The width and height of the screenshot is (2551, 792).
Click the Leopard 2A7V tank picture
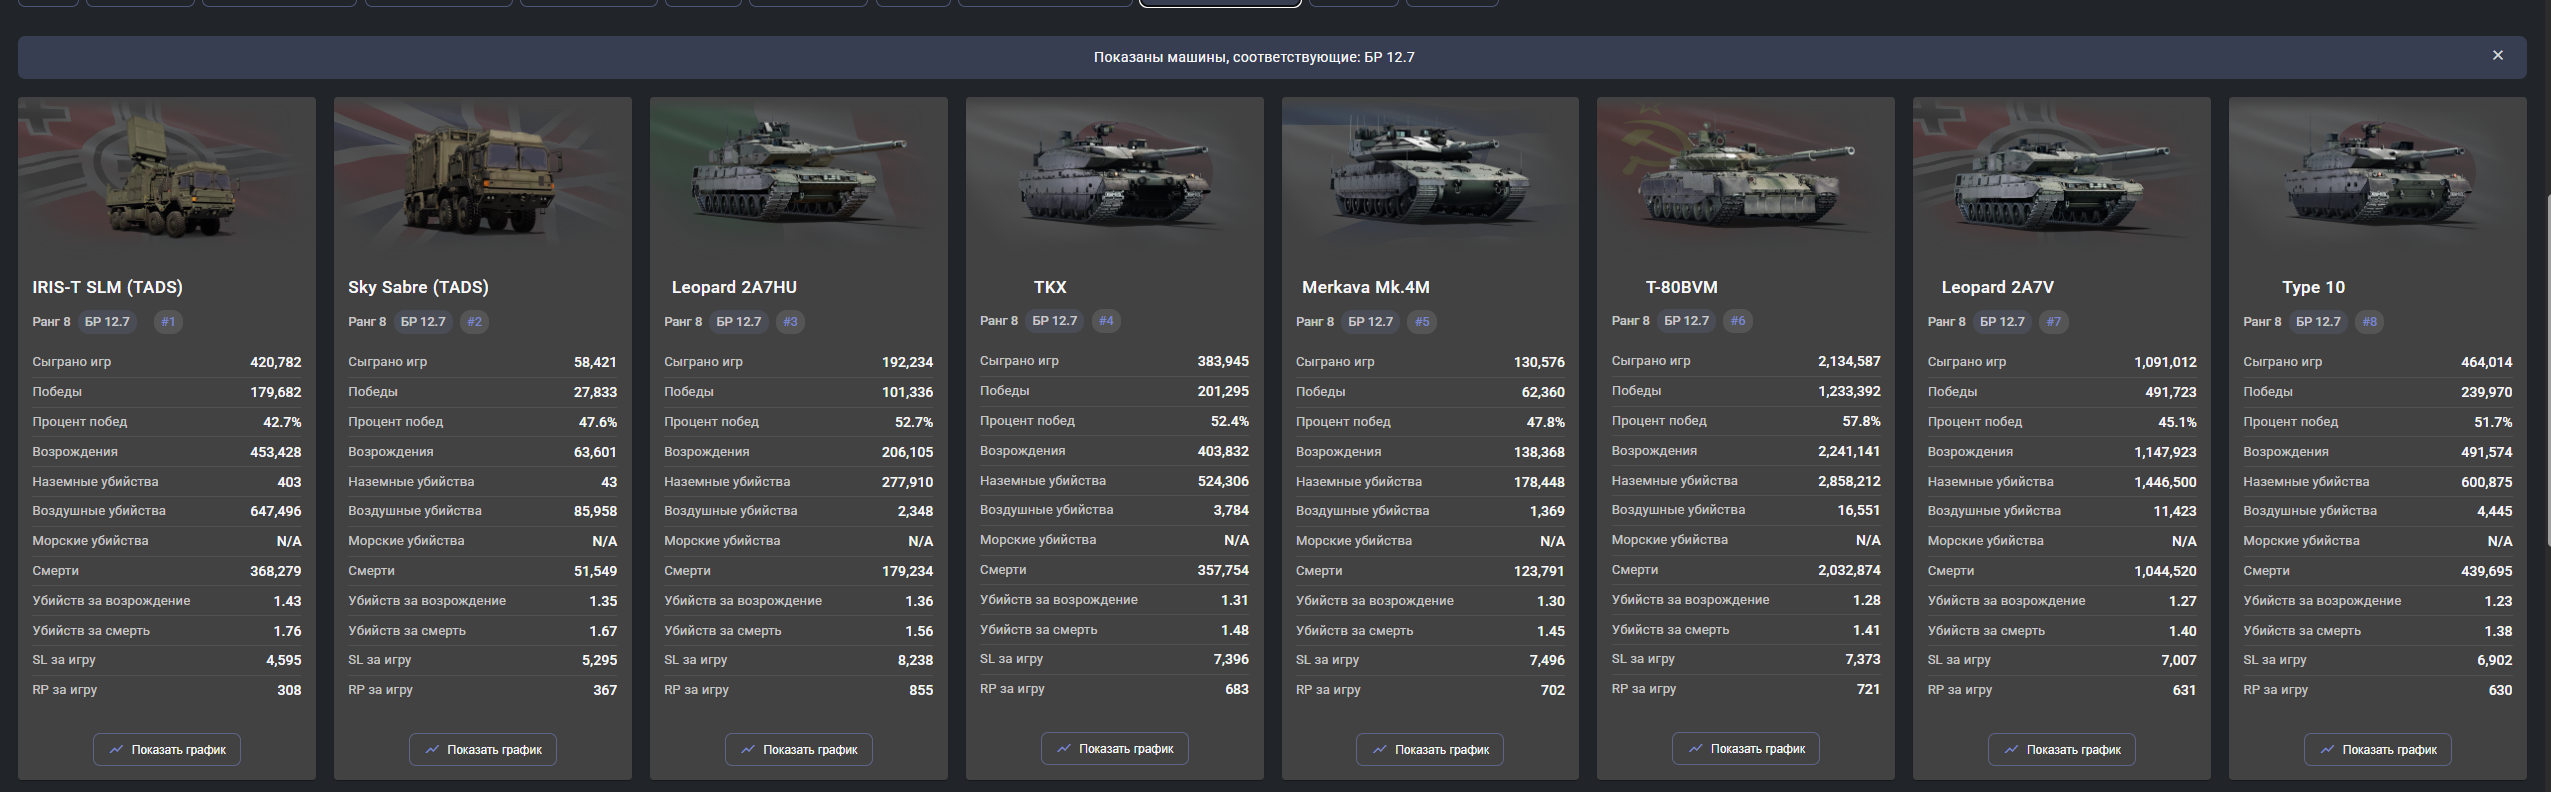(x=2062, y=172)
